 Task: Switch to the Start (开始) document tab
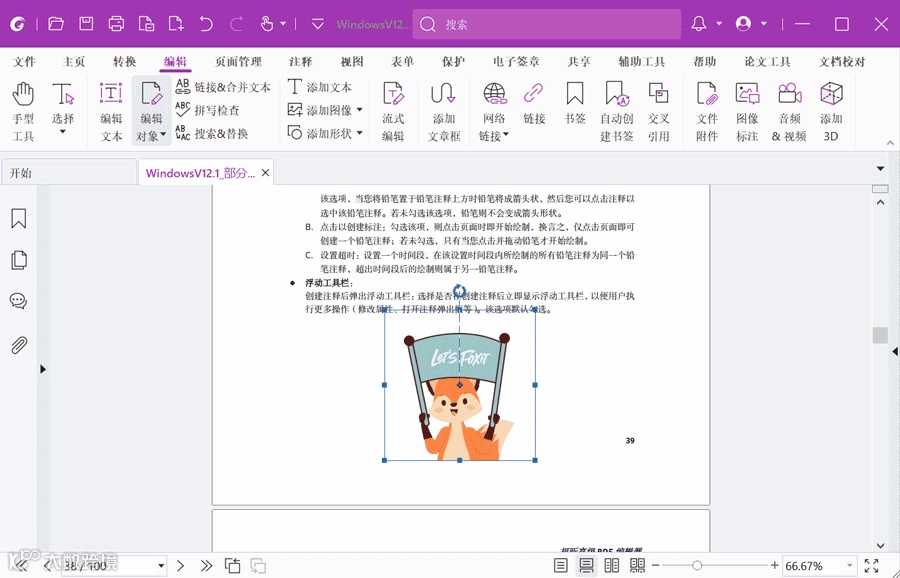point(69,173)
